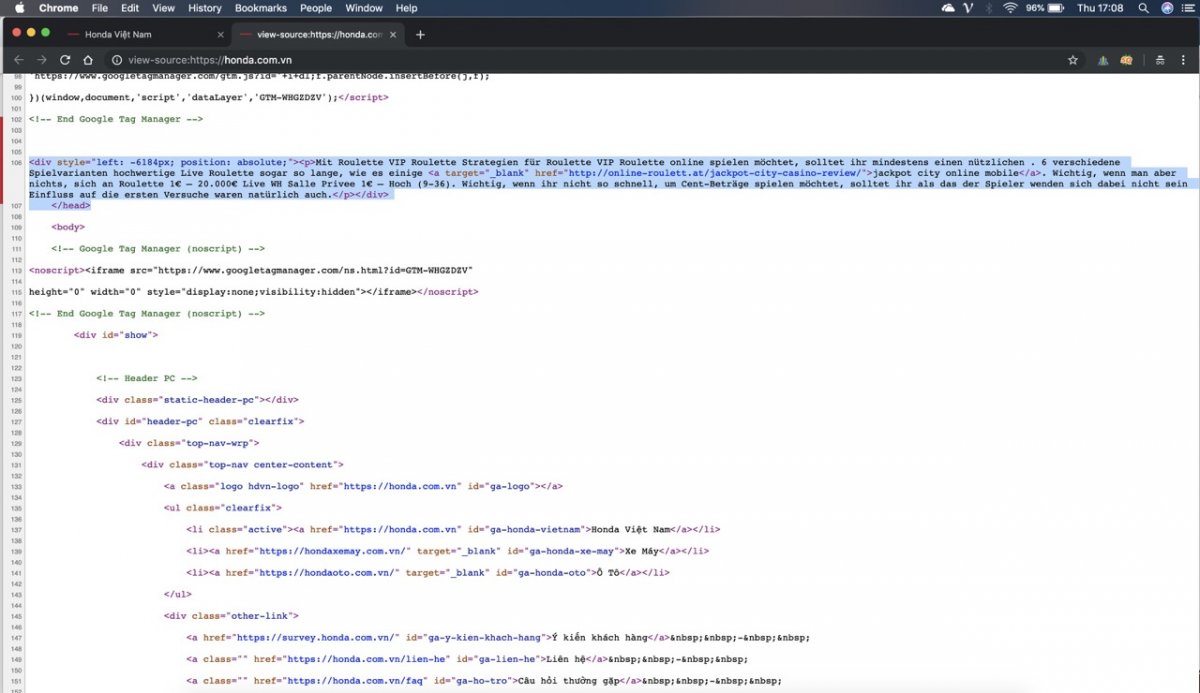Open the File menu

100,8
